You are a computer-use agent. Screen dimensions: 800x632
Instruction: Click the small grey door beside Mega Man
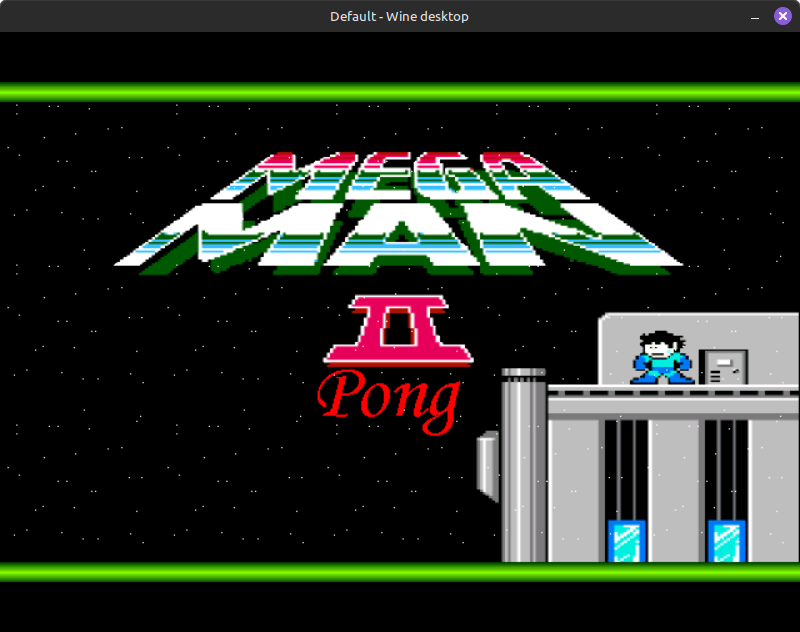(723, 367)
